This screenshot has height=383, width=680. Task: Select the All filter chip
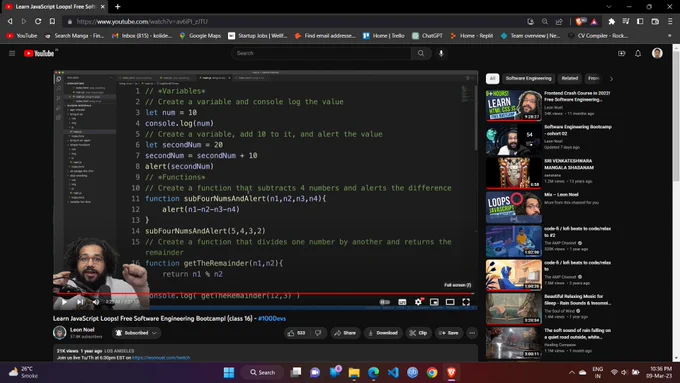(x=492, y=79)
